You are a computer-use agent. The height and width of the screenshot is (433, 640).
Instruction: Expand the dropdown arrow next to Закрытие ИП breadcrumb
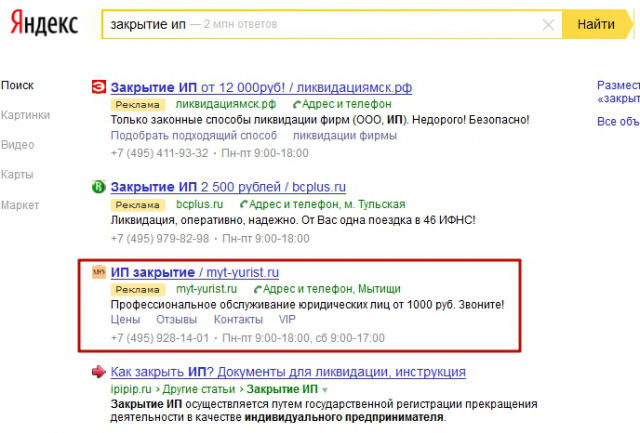325,390
